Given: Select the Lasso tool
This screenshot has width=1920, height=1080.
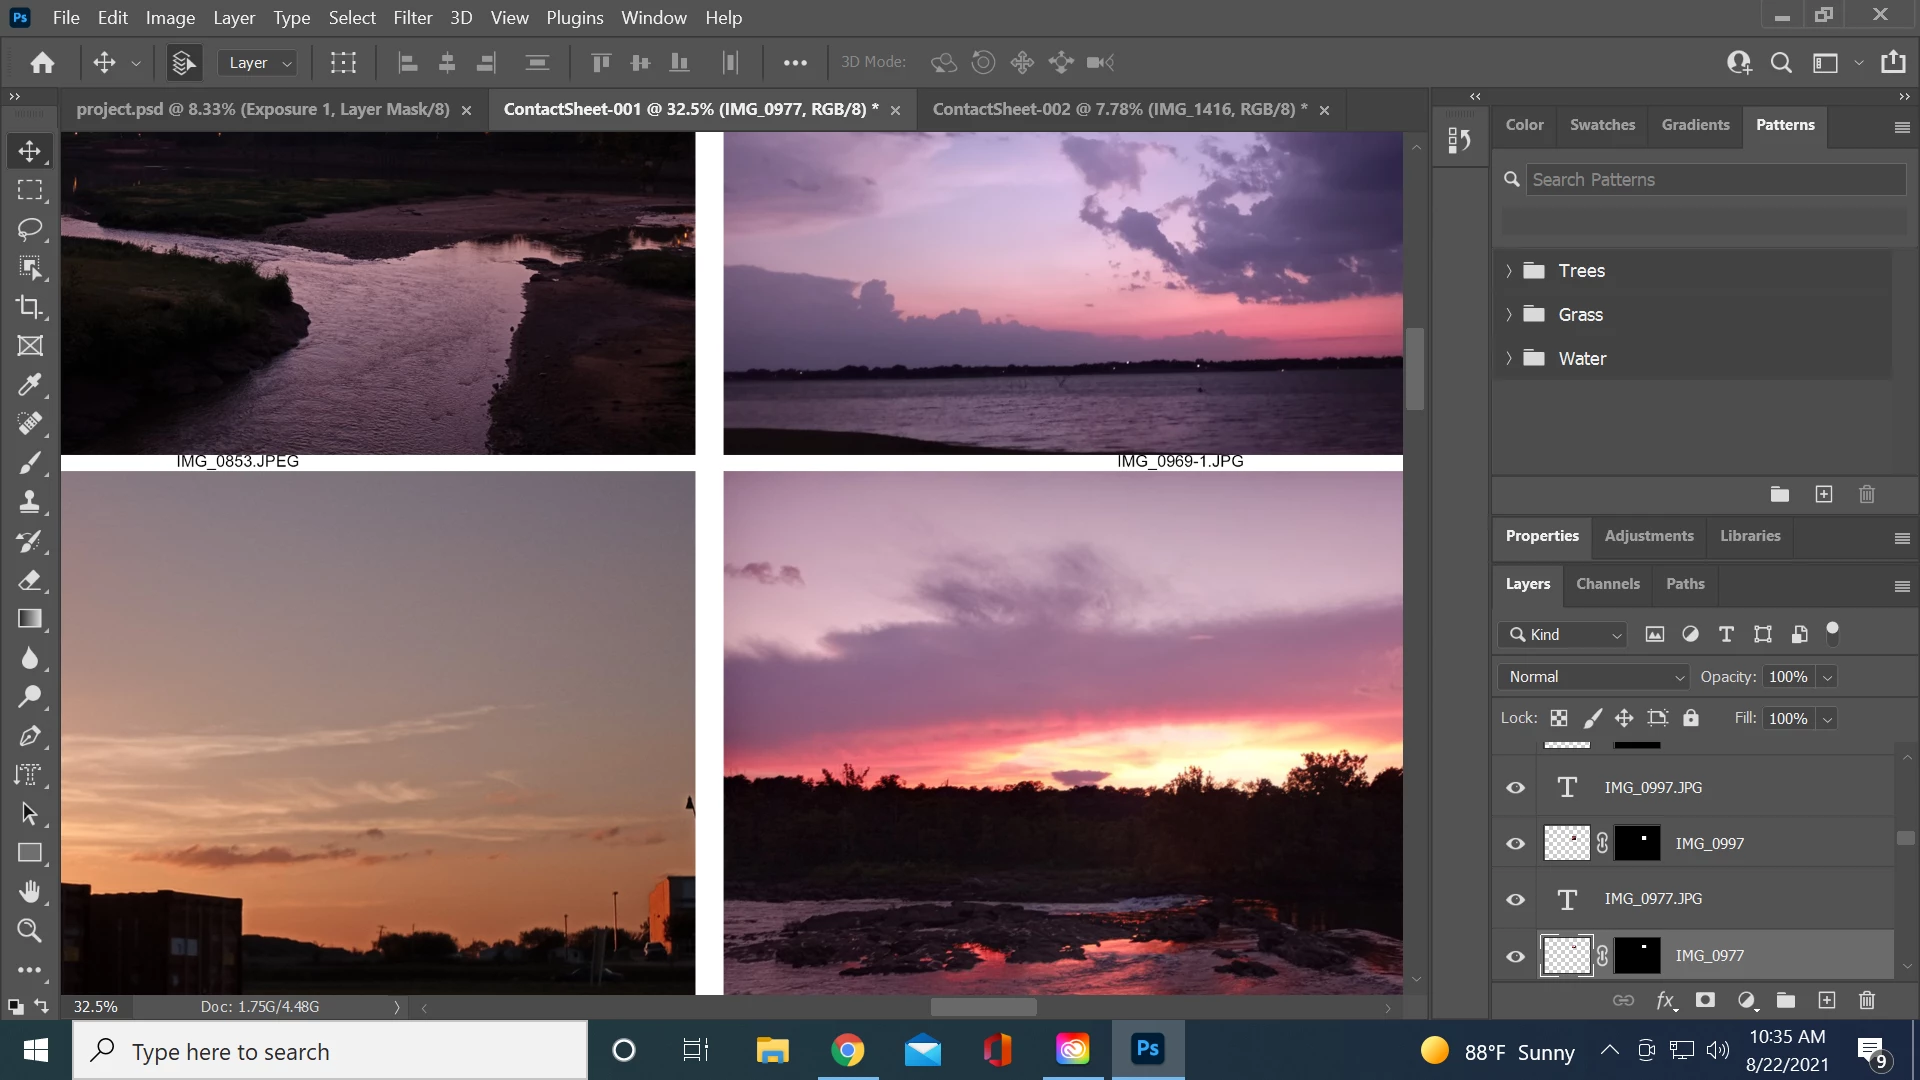Looking at the screenshot, I should [30, 229].
